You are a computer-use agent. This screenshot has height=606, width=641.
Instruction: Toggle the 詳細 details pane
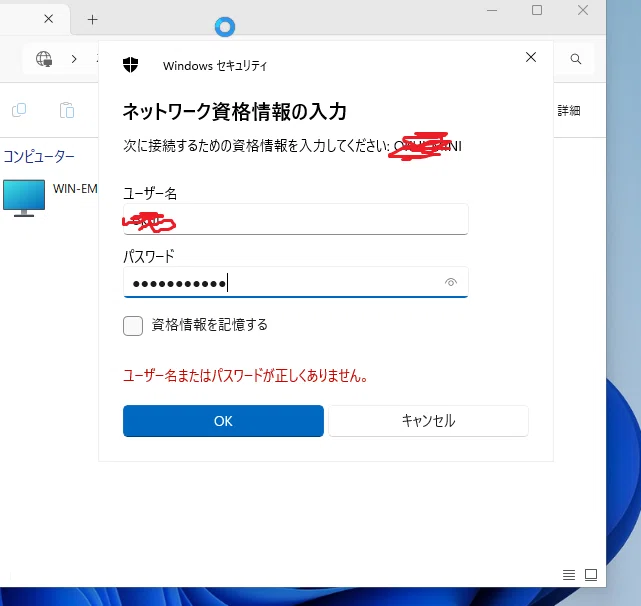point(569,110)
